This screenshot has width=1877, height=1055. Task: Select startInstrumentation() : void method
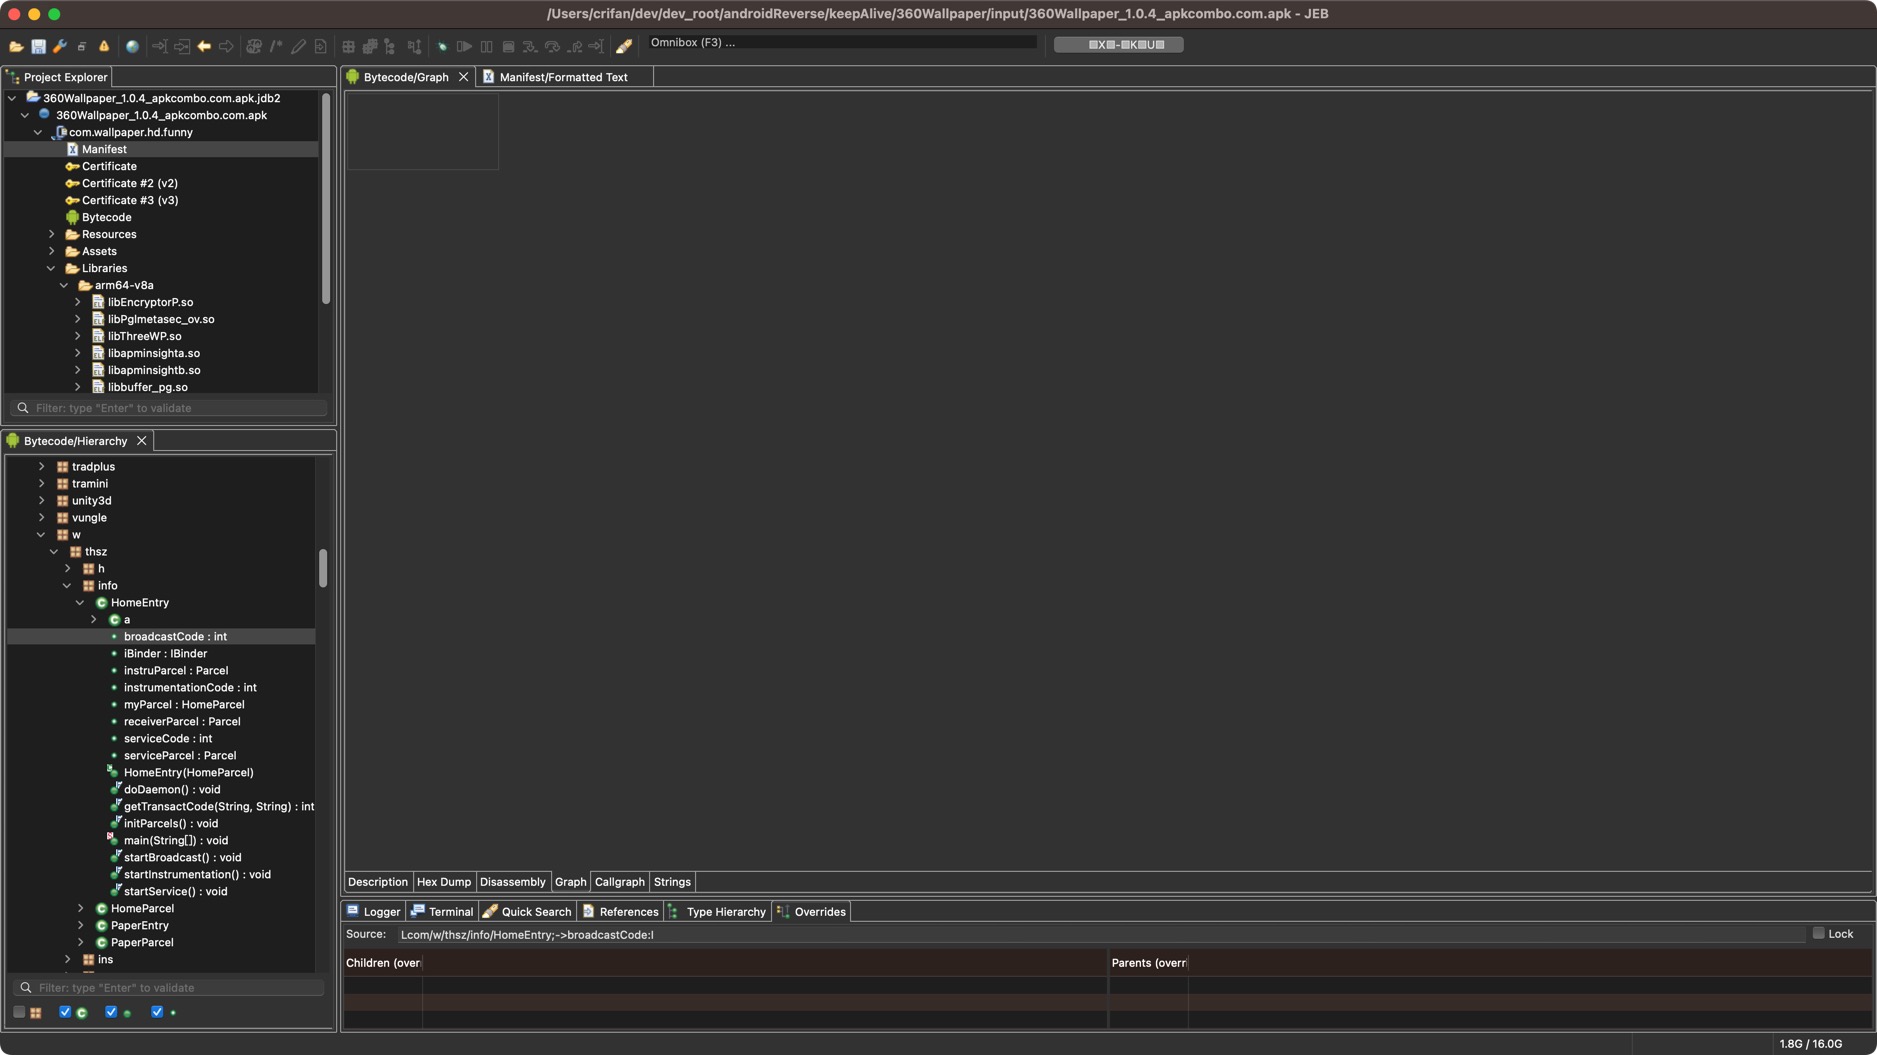(x=196, y=874)
